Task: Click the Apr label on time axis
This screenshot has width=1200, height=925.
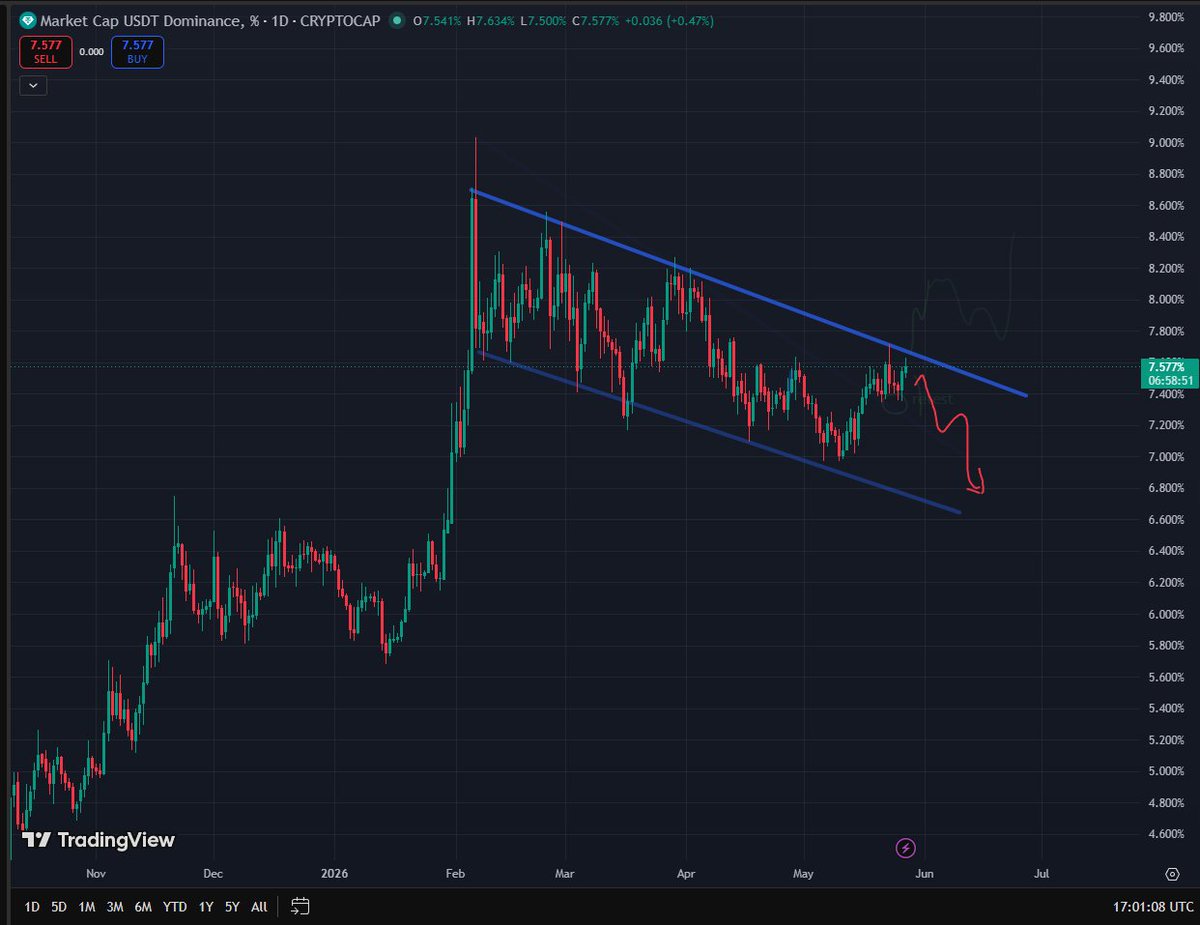Action: pyautogui.click(x=687, y=873)
